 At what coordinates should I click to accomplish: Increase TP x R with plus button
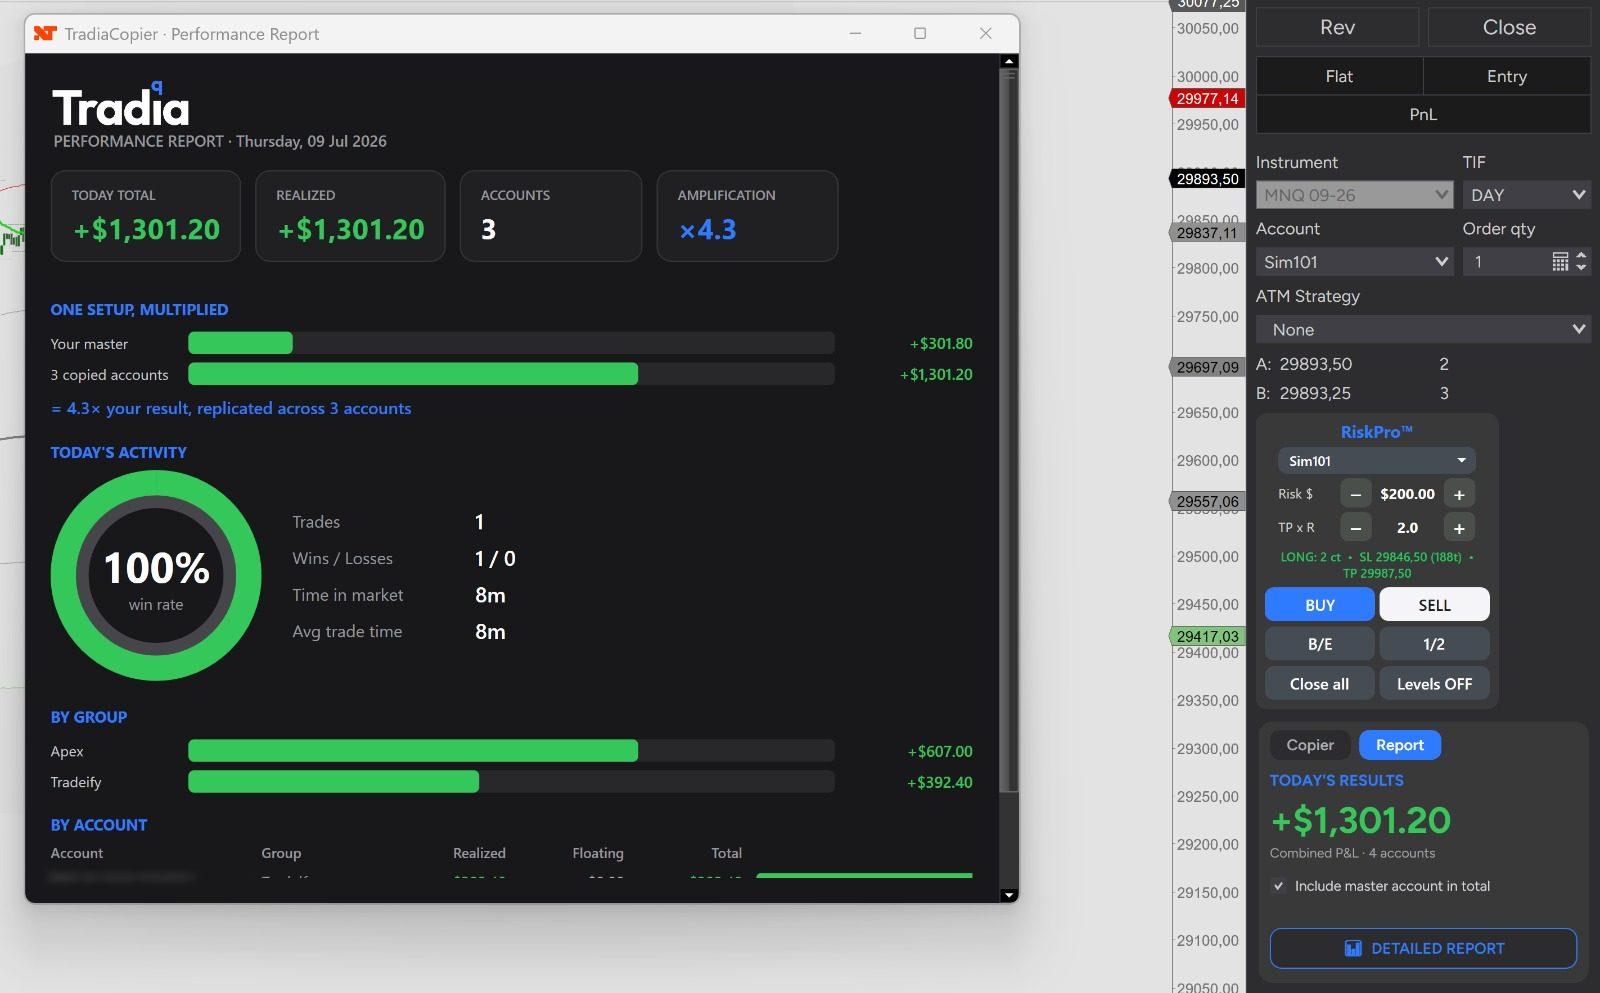pos(1459,528)
